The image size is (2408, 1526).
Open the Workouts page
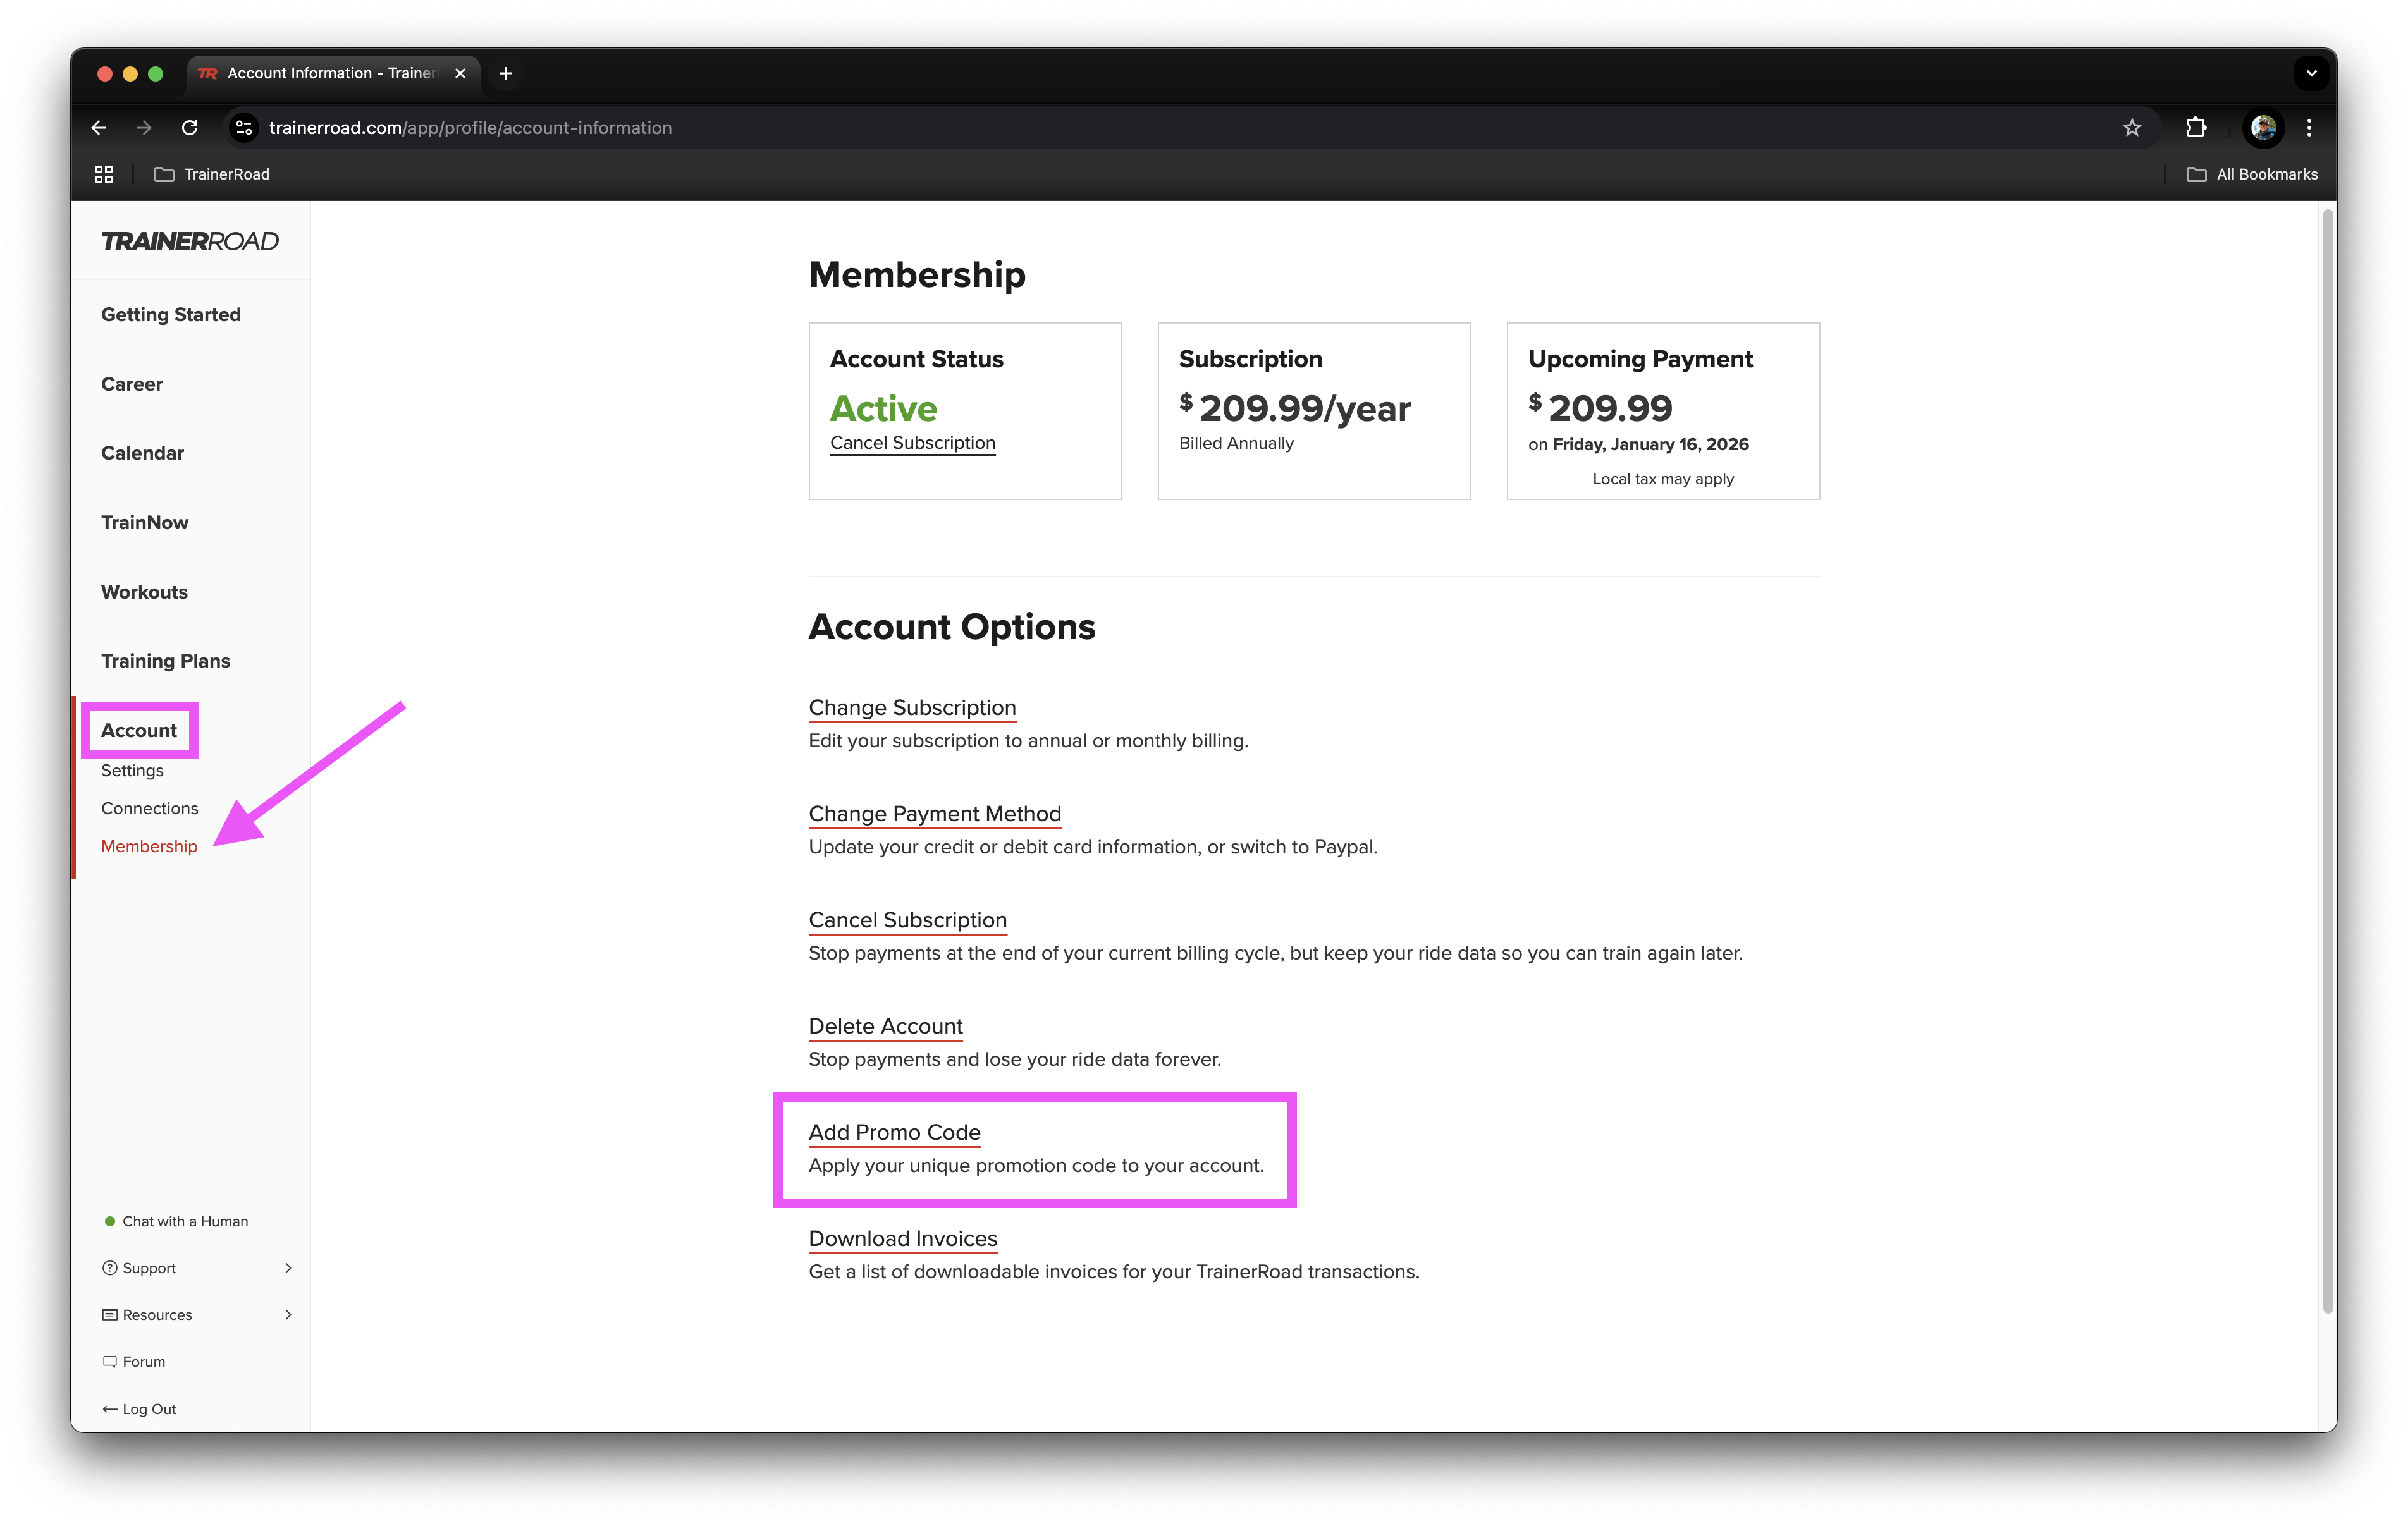click(x=144, y=592)
